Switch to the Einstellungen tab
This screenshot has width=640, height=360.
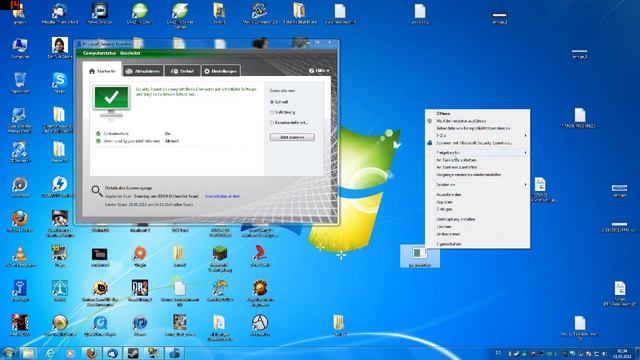tap(220, 71)
